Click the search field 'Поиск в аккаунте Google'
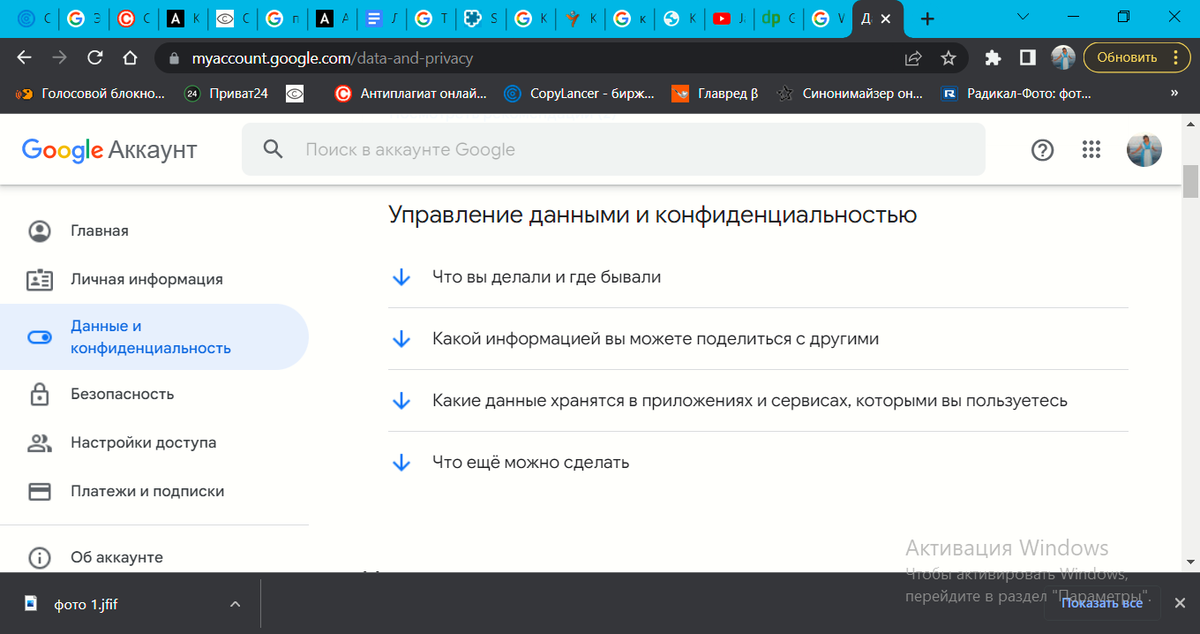 point(613,150)
